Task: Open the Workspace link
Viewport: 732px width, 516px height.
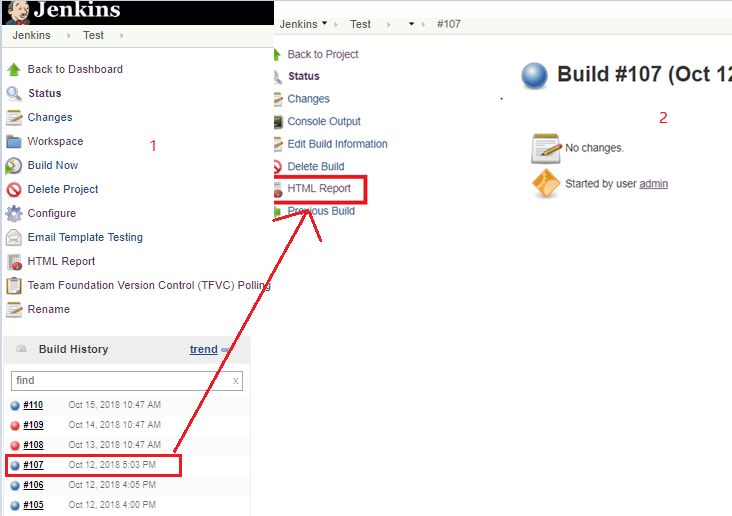Action: 56,141
